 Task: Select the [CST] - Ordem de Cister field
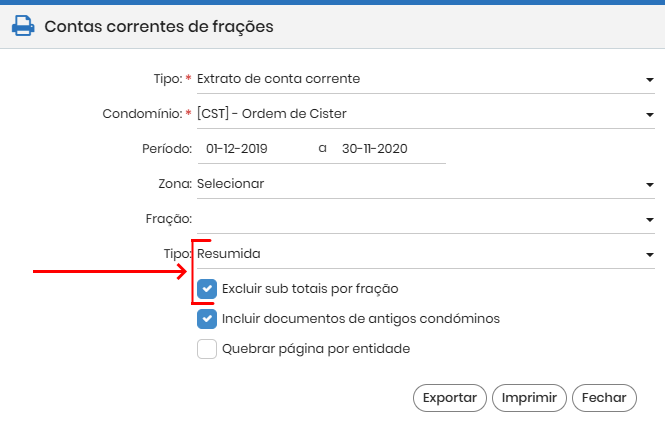click(x=425, y=114)
